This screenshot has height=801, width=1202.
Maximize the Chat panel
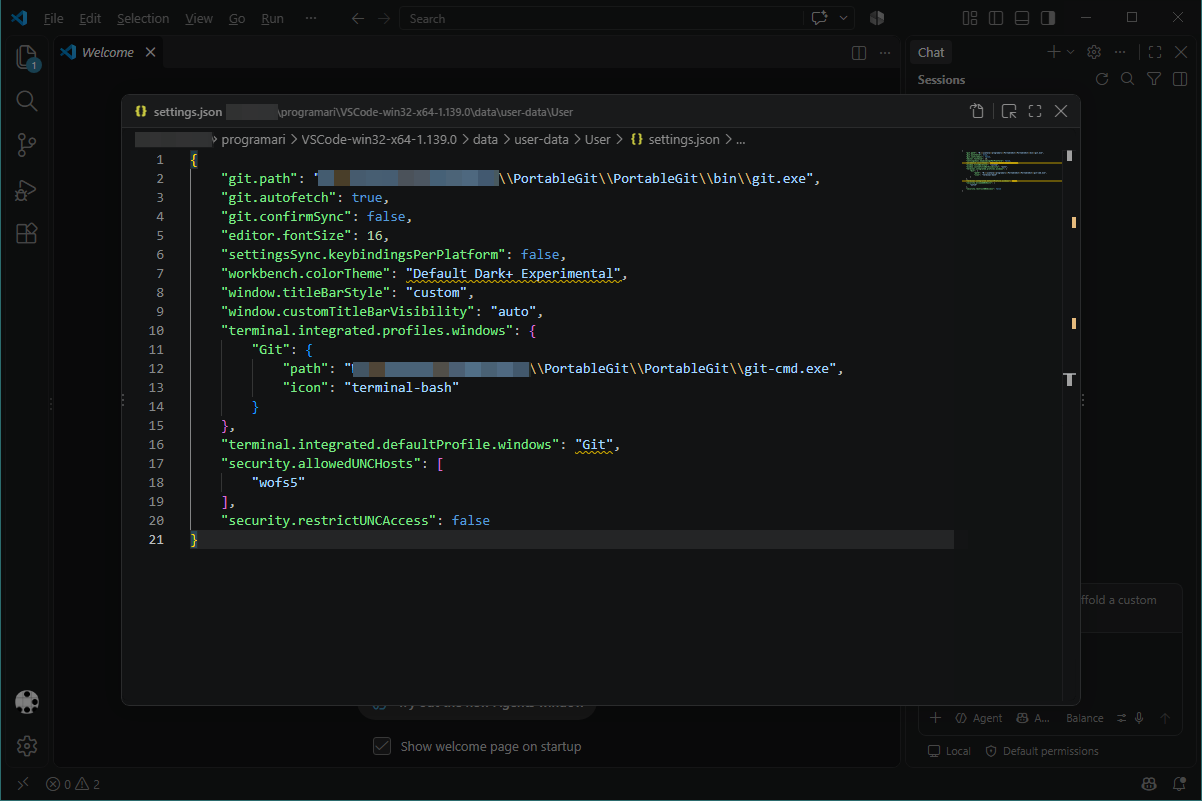click(x=1154, y=52)
